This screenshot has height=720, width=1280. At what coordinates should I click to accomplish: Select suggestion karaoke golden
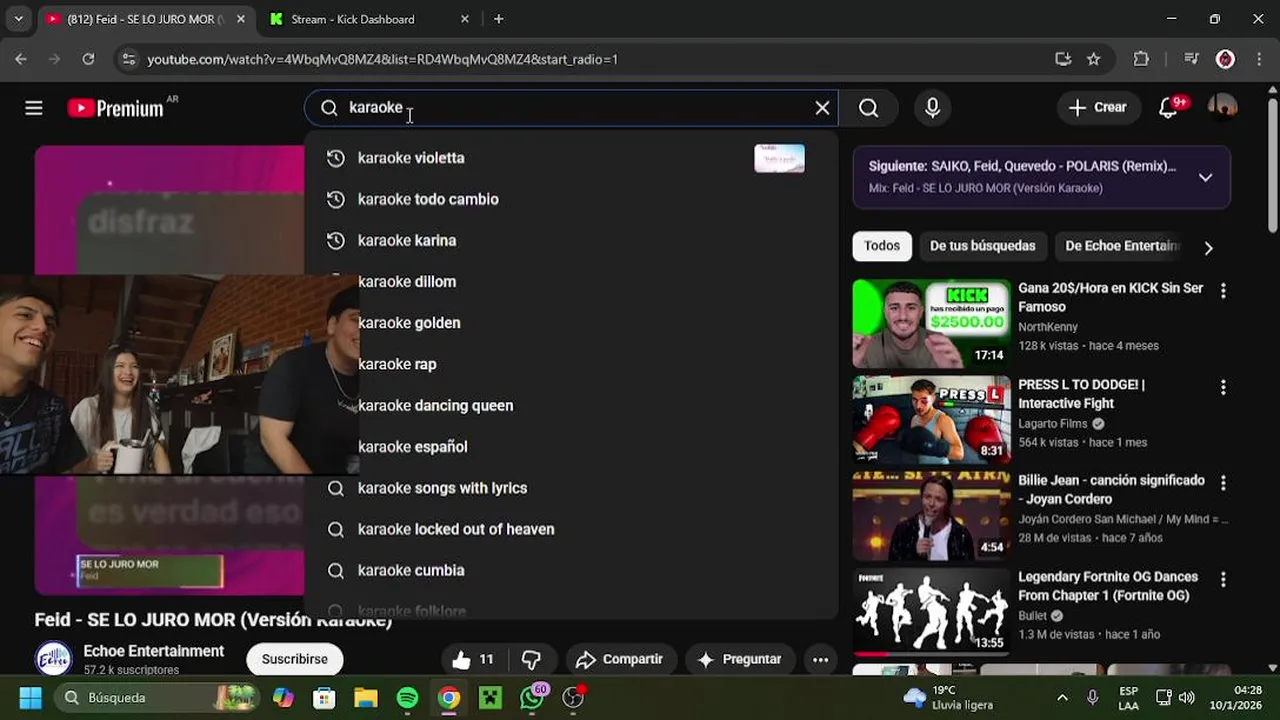pyautogui.click(x=570, y=323)
